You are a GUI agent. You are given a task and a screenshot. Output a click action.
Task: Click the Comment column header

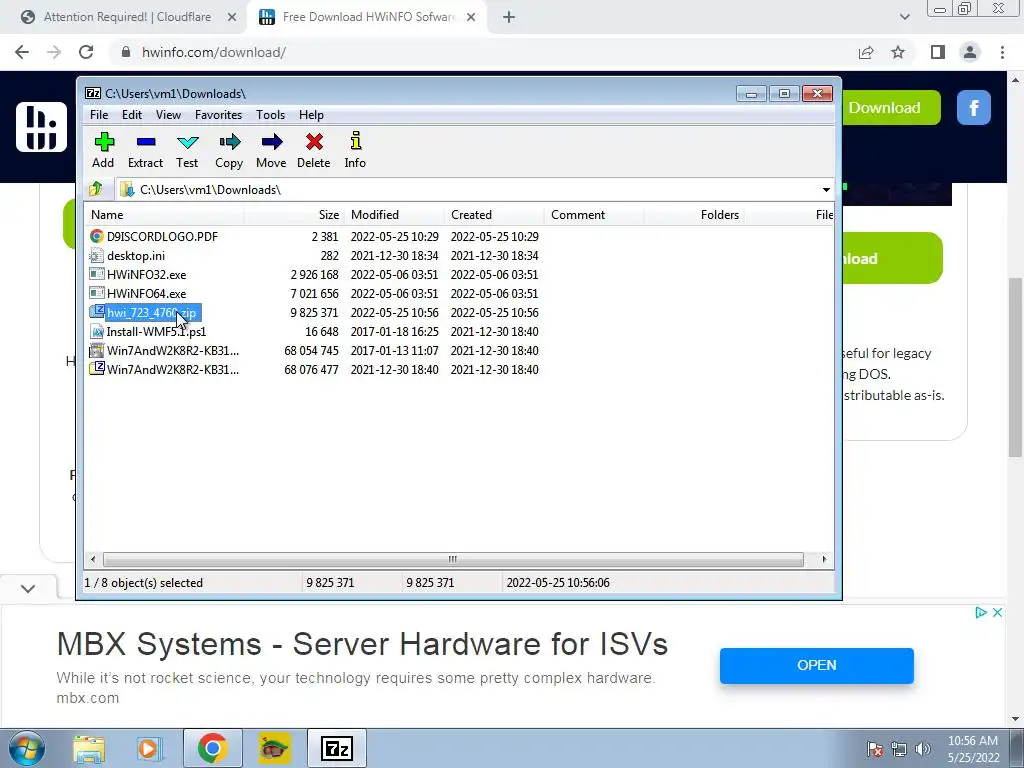tap(594, 214)
